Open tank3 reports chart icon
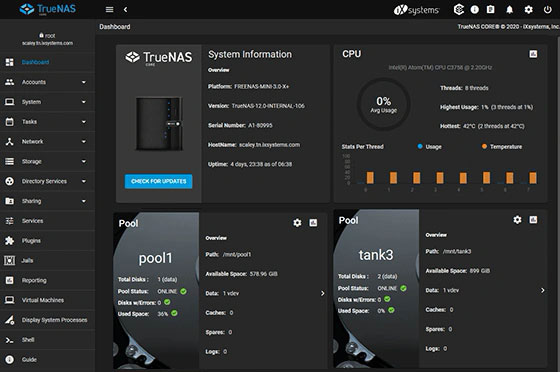The height and width of the screenshot is (372, 560). click(533, 220)
